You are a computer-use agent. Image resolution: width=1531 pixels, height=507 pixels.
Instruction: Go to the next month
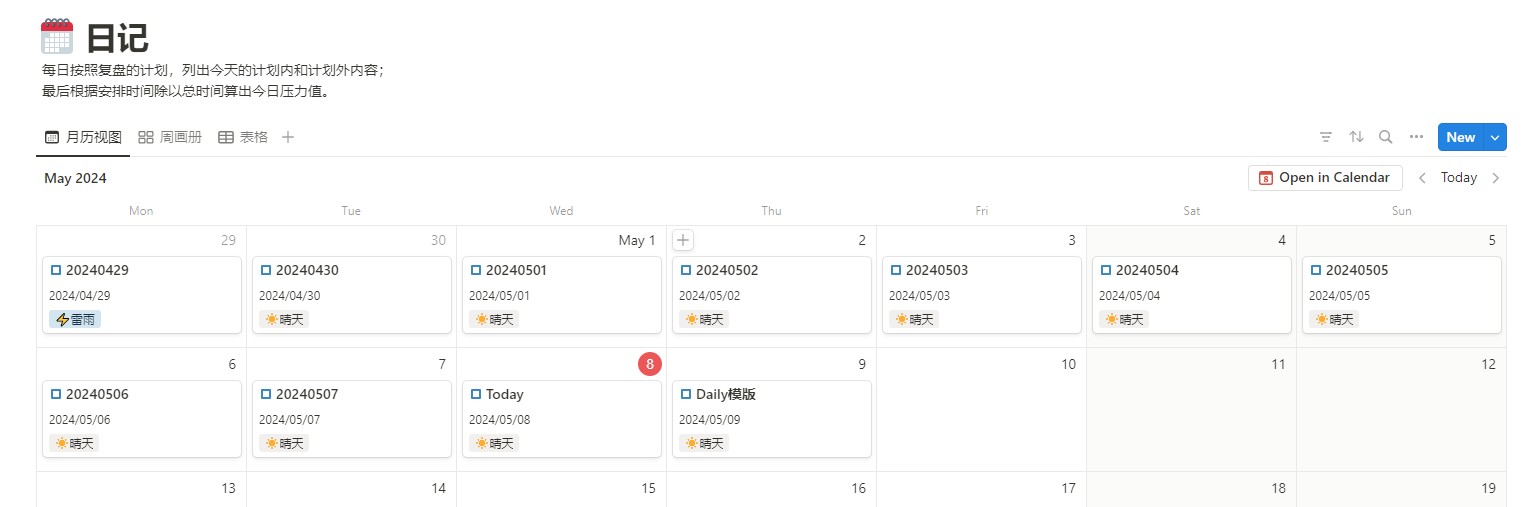(1496, 178)
